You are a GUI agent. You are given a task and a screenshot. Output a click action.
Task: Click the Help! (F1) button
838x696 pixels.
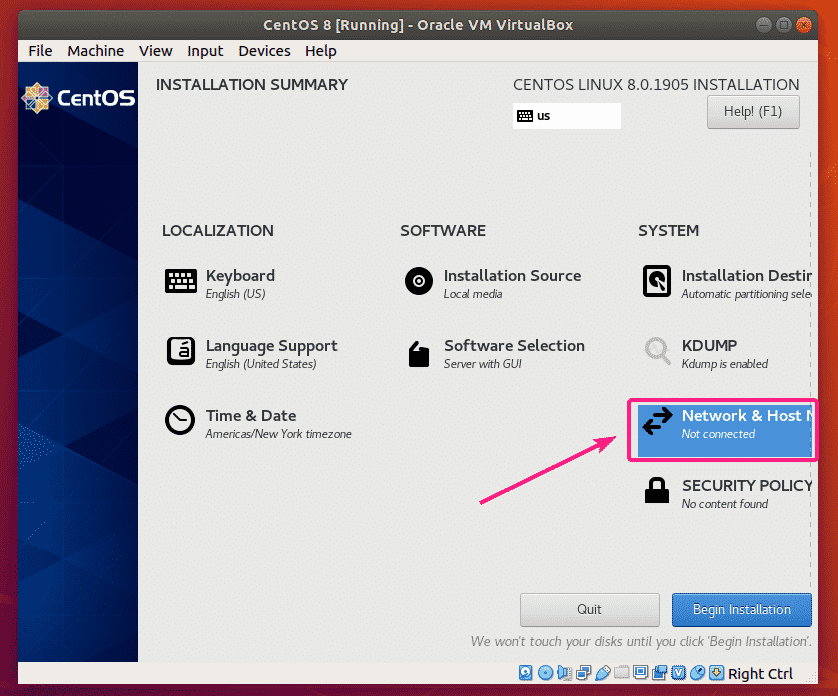753,112
